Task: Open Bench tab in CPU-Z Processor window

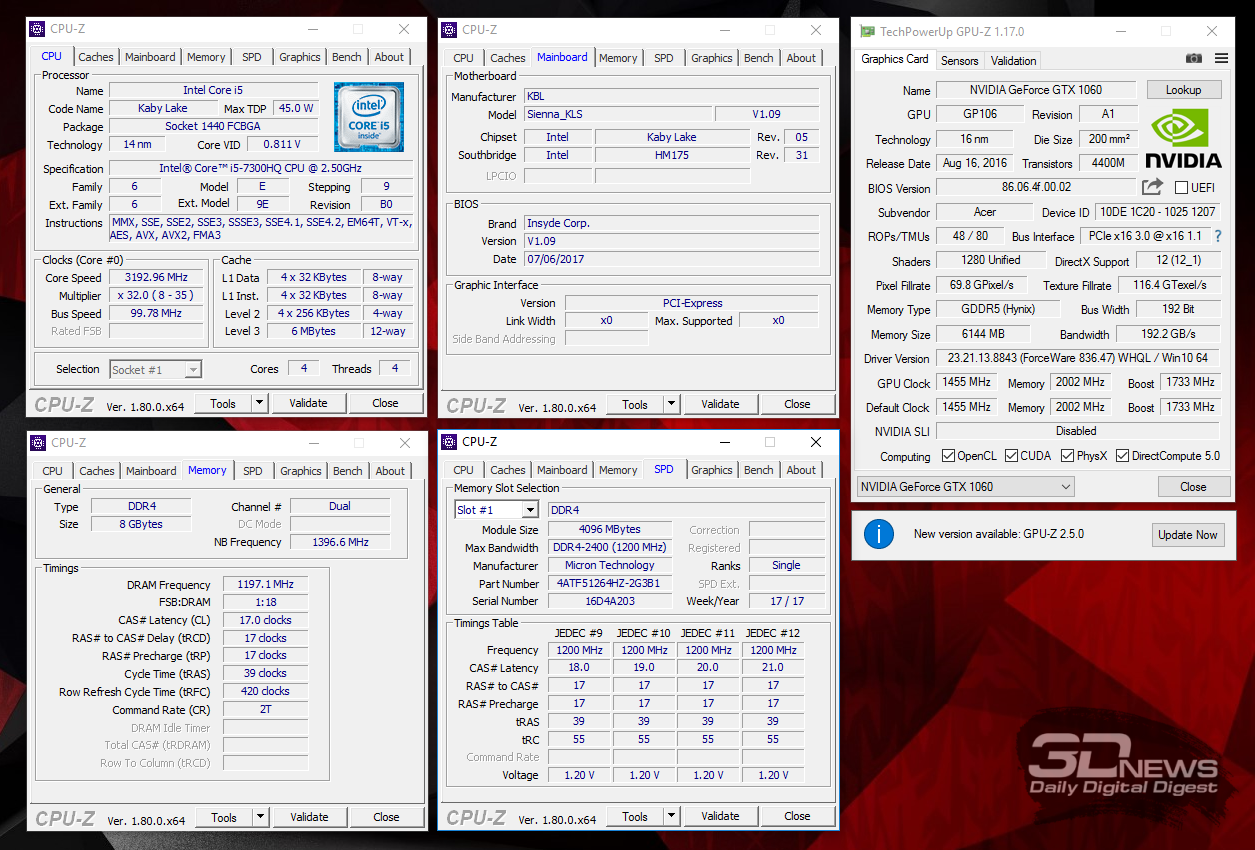Action: 347,57
